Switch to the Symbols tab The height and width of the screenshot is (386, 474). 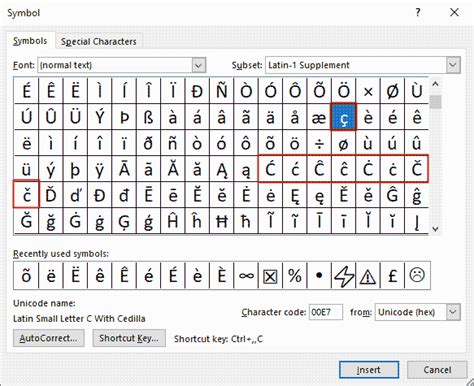30,41
